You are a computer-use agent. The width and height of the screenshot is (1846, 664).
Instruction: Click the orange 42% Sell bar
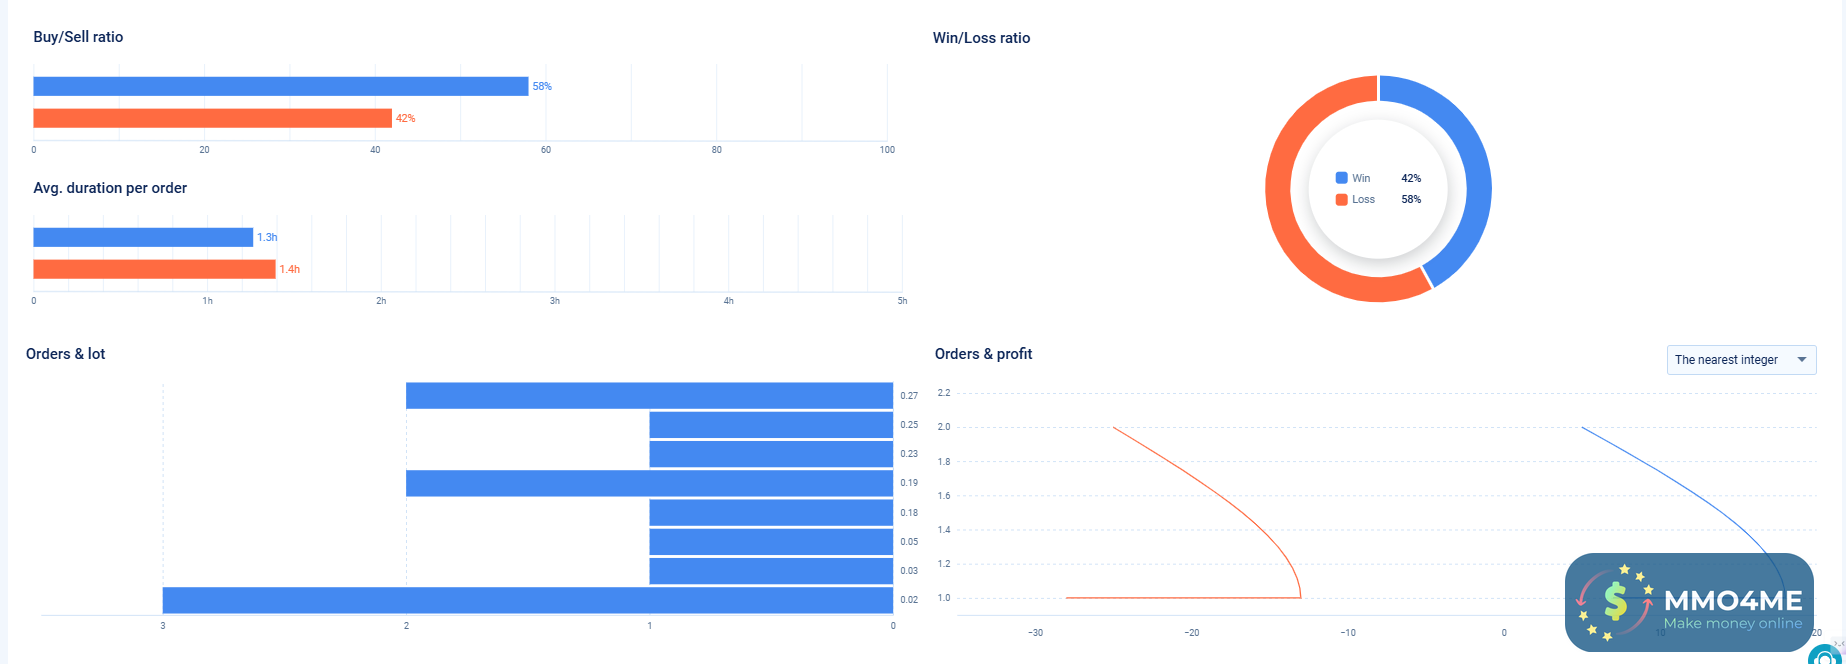[x=212, y=118]
